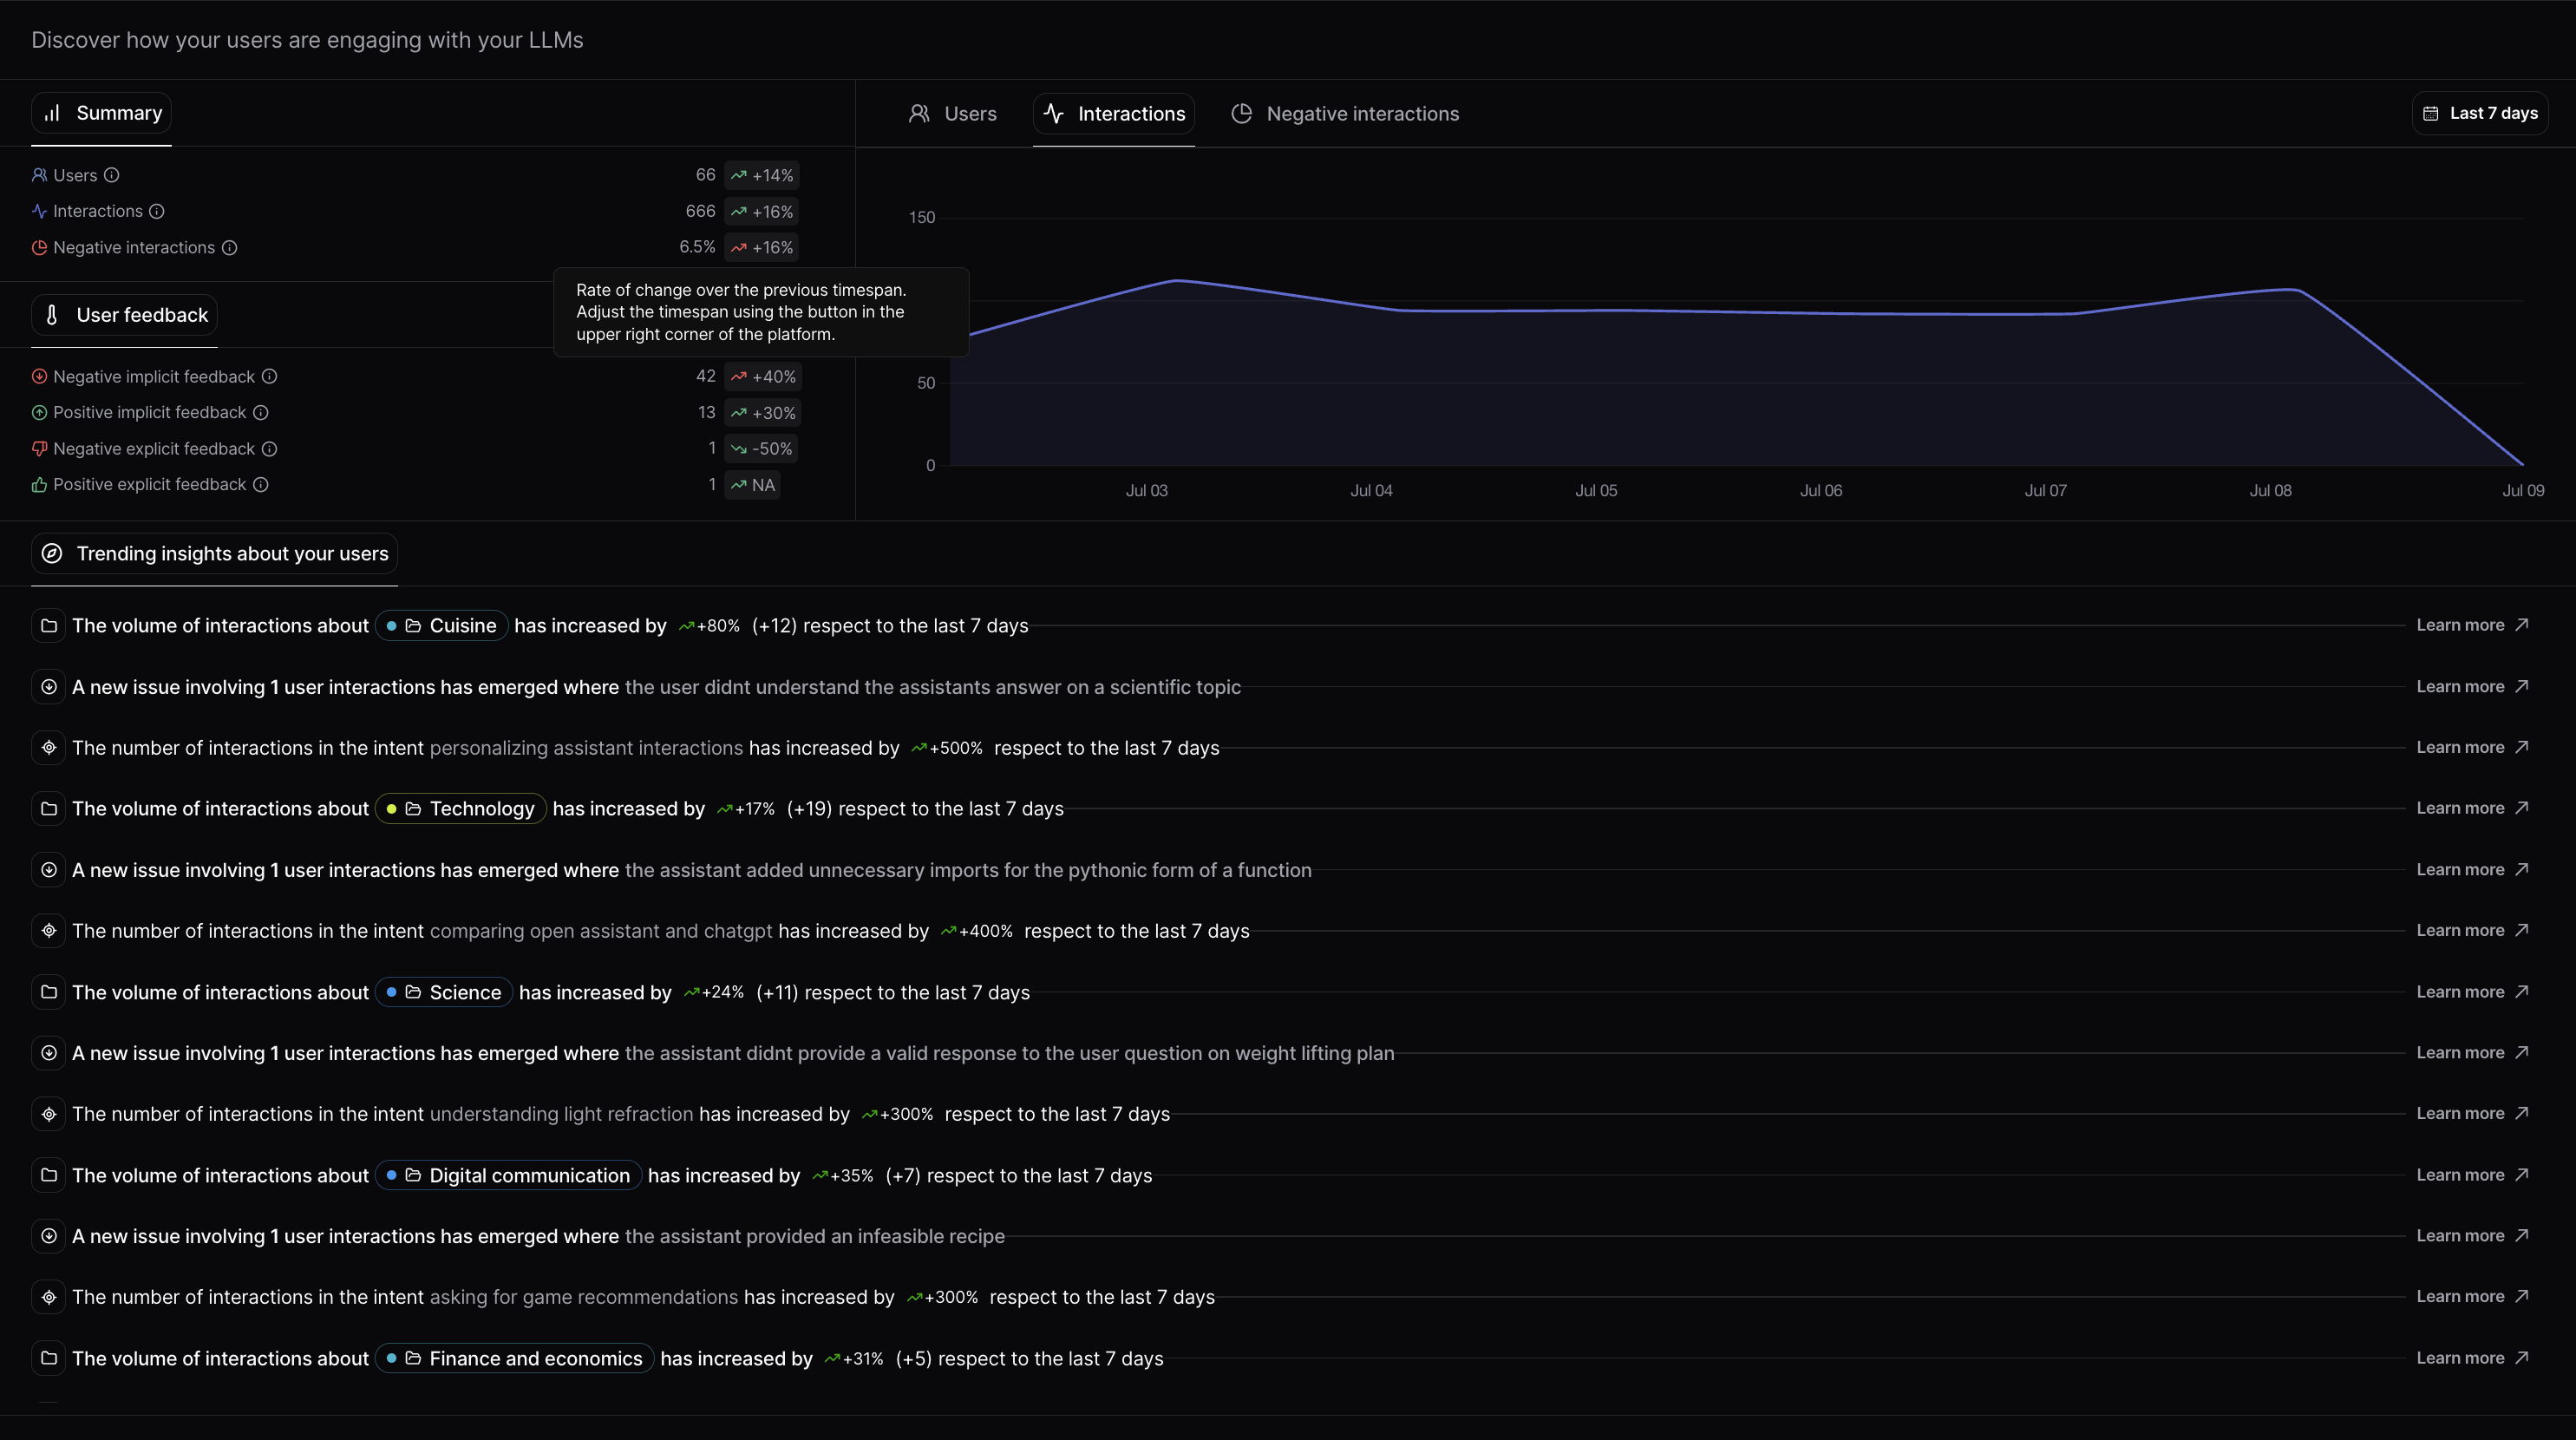The image size is (2576, 1440).
Task: Click the Digital communication topic chip
Action: 508,1176
